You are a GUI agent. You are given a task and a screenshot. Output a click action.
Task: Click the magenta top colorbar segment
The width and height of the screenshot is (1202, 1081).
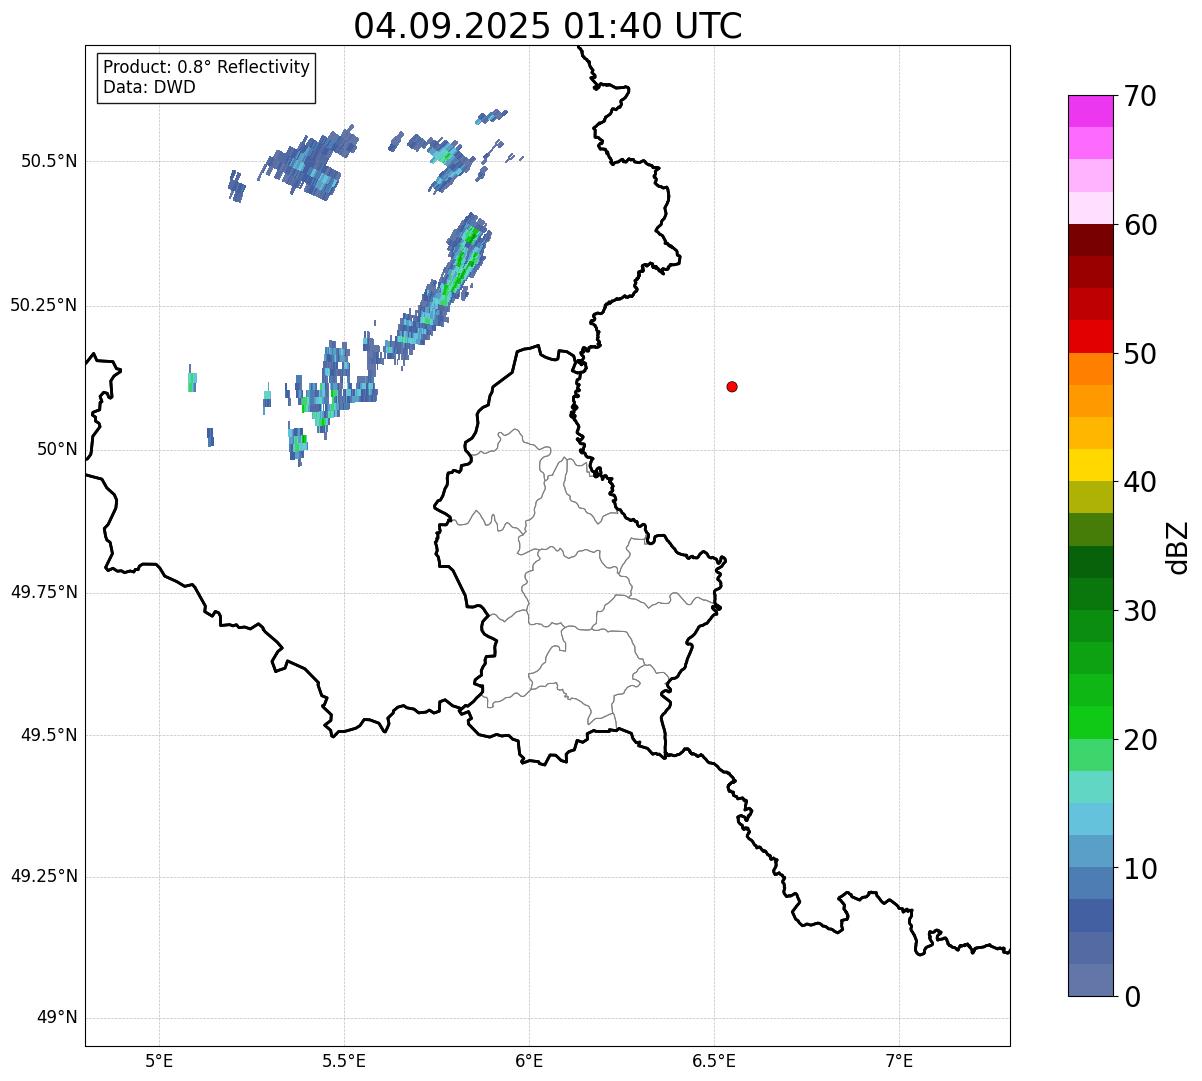(x=1091, y=111)
